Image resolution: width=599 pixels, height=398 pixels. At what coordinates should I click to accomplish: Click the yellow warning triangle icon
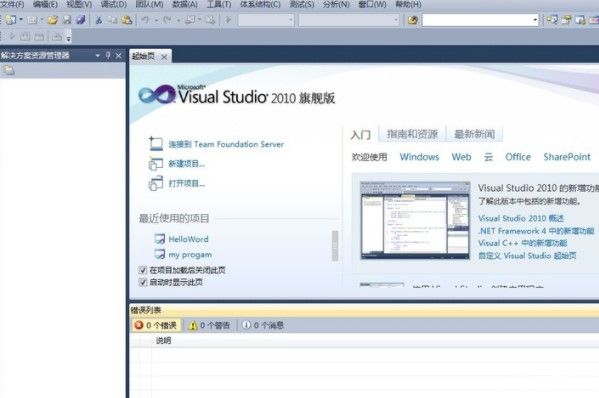193,325
